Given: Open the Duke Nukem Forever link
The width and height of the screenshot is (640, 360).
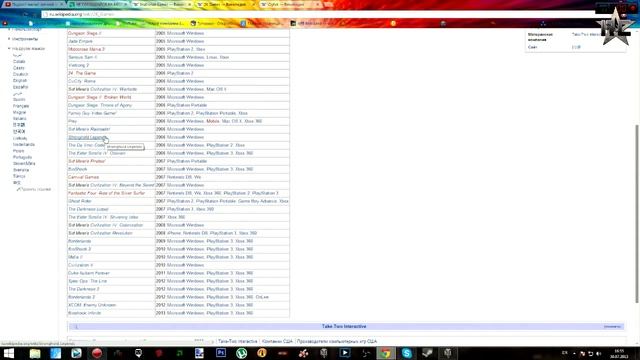Looking at the screenshot, I should coord(89,273).
